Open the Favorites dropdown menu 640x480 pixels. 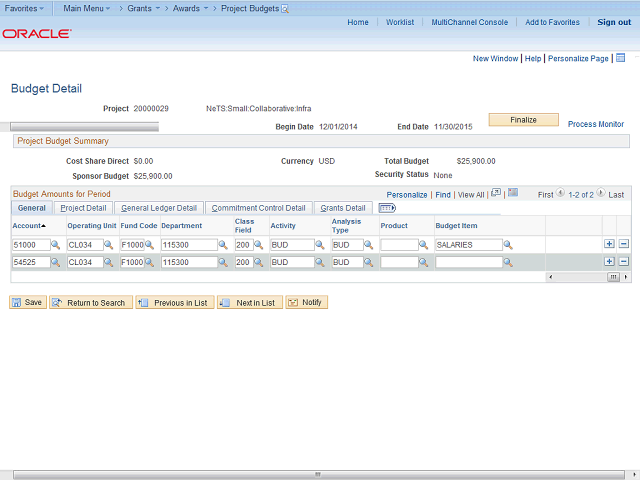(25, 8)
